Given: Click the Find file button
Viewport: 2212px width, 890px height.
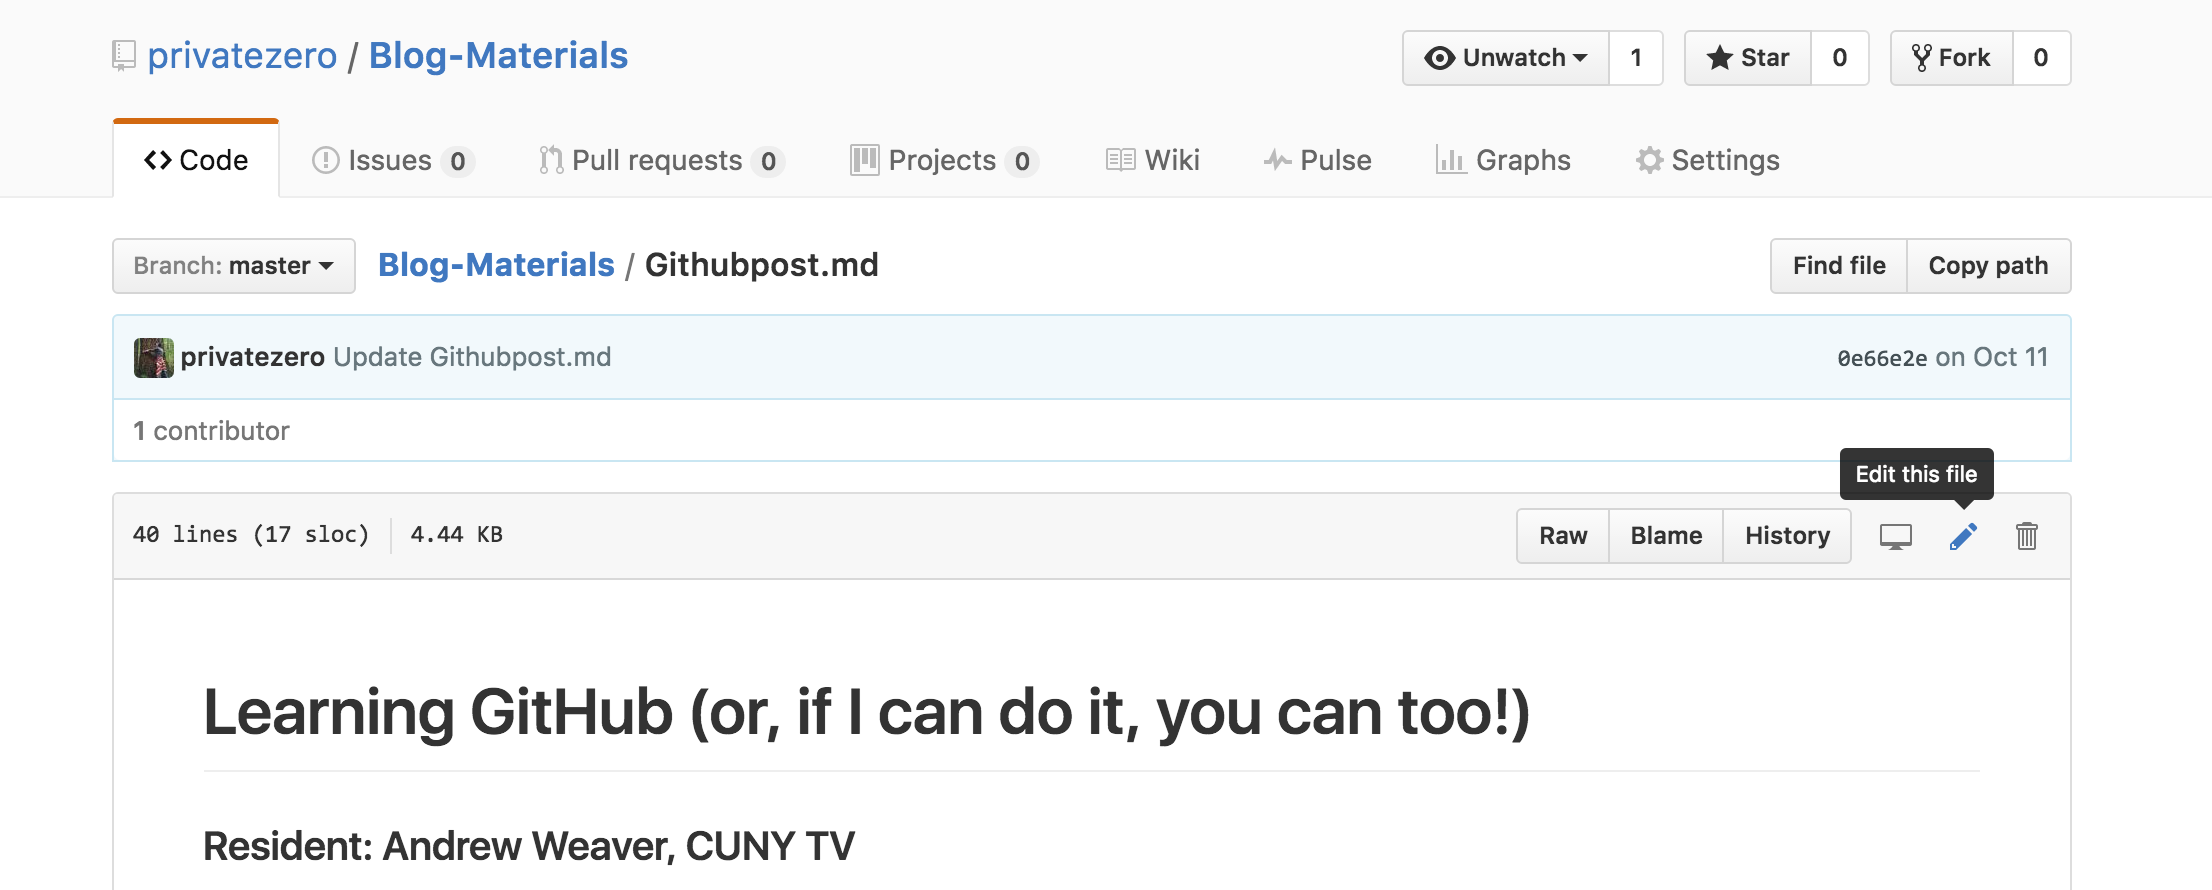Looking at the screenshot, I should point(1839,266).
